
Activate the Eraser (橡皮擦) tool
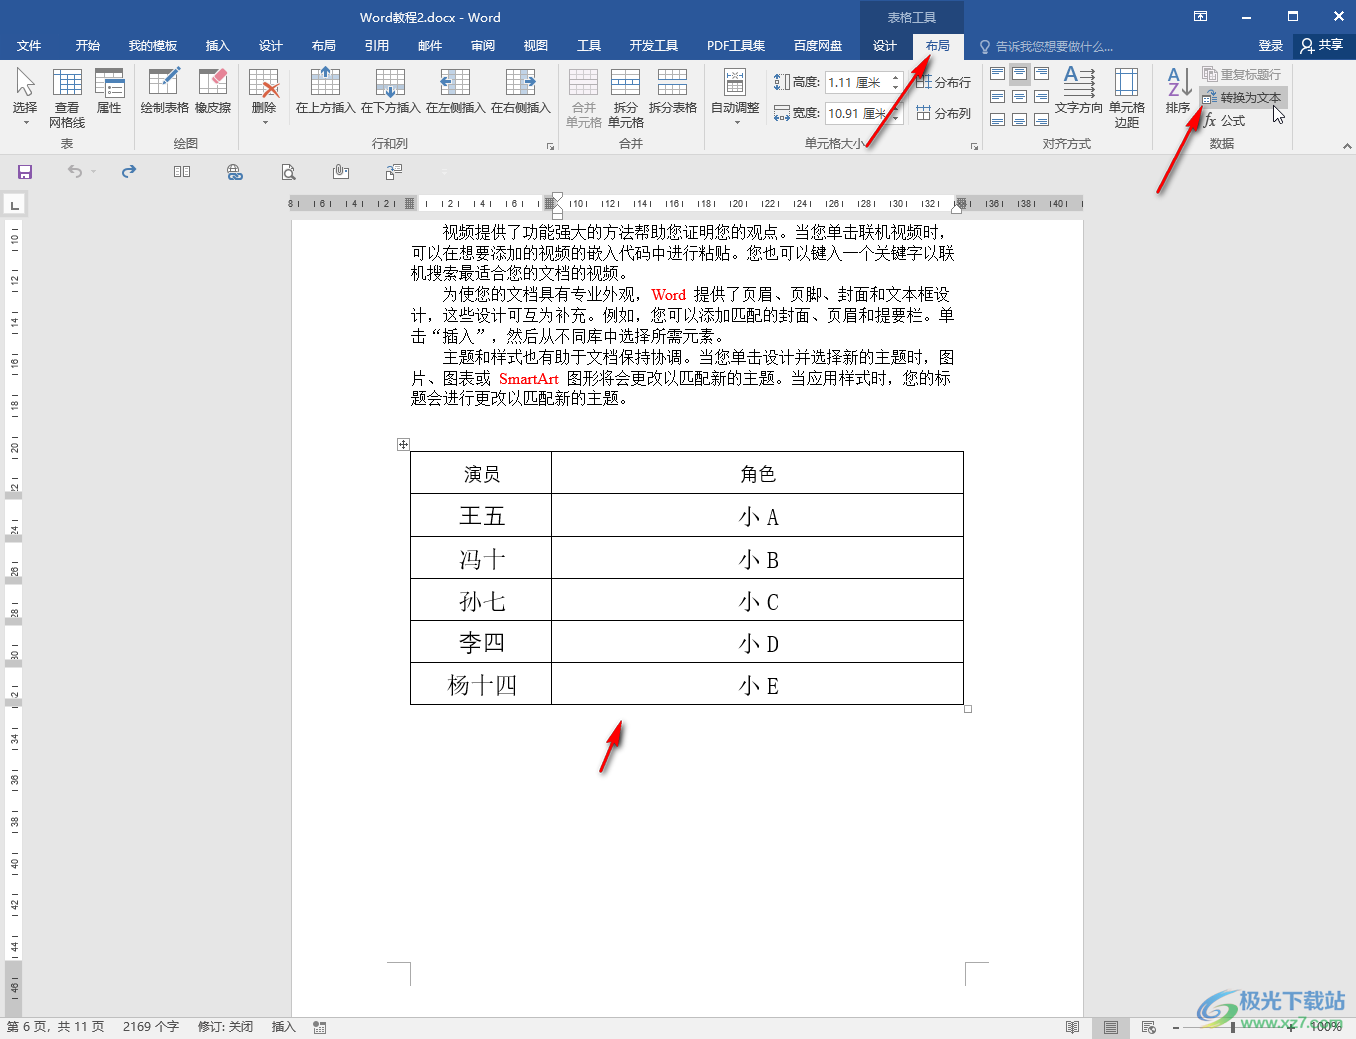(x=213, y=92)
